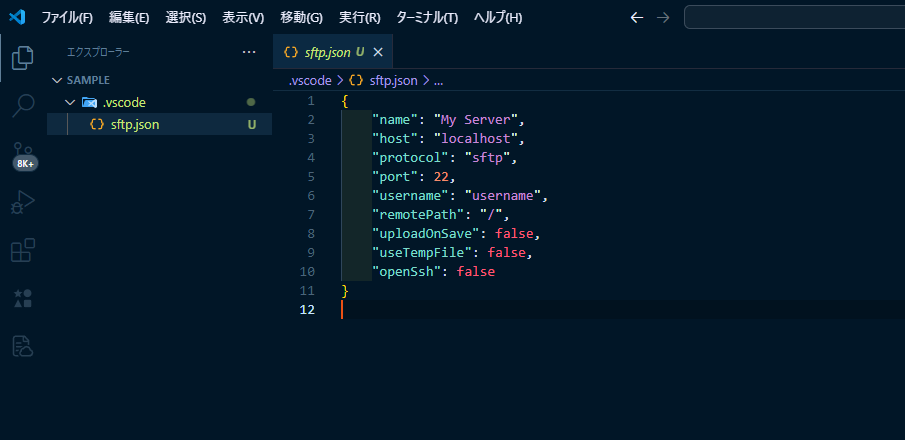
Task: Click the "localhost" host value
Action: tap(476, 139)
